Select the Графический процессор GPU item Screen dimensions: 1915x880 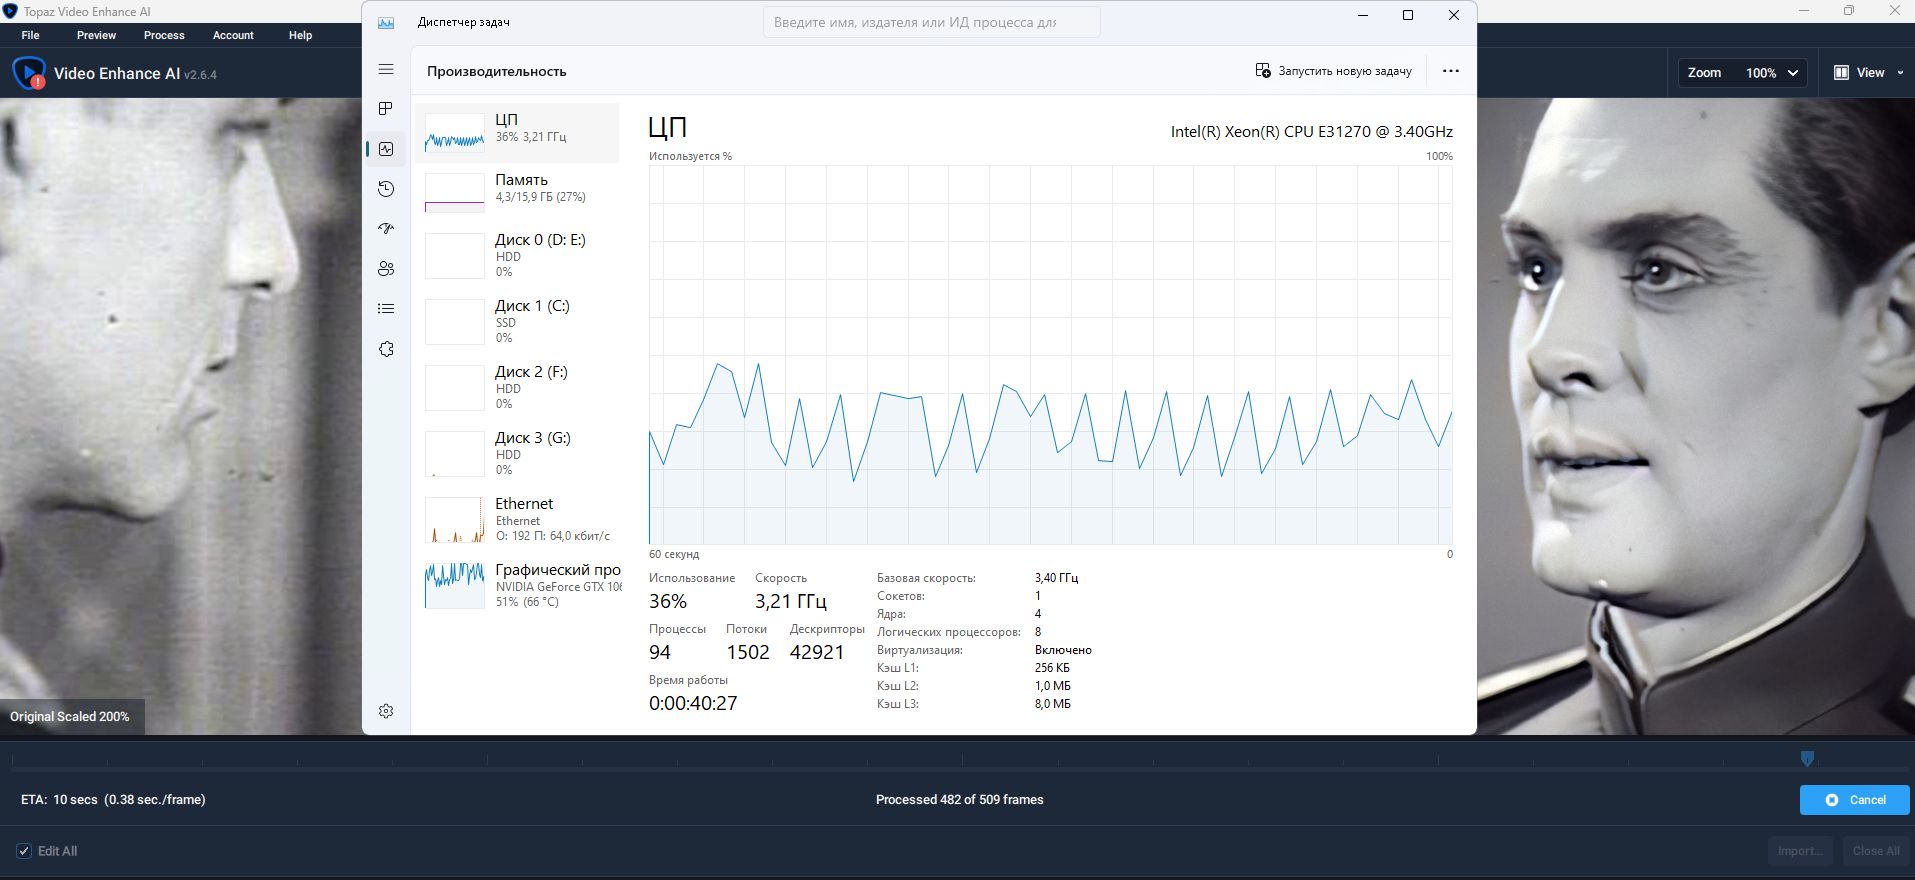(517, 585)
